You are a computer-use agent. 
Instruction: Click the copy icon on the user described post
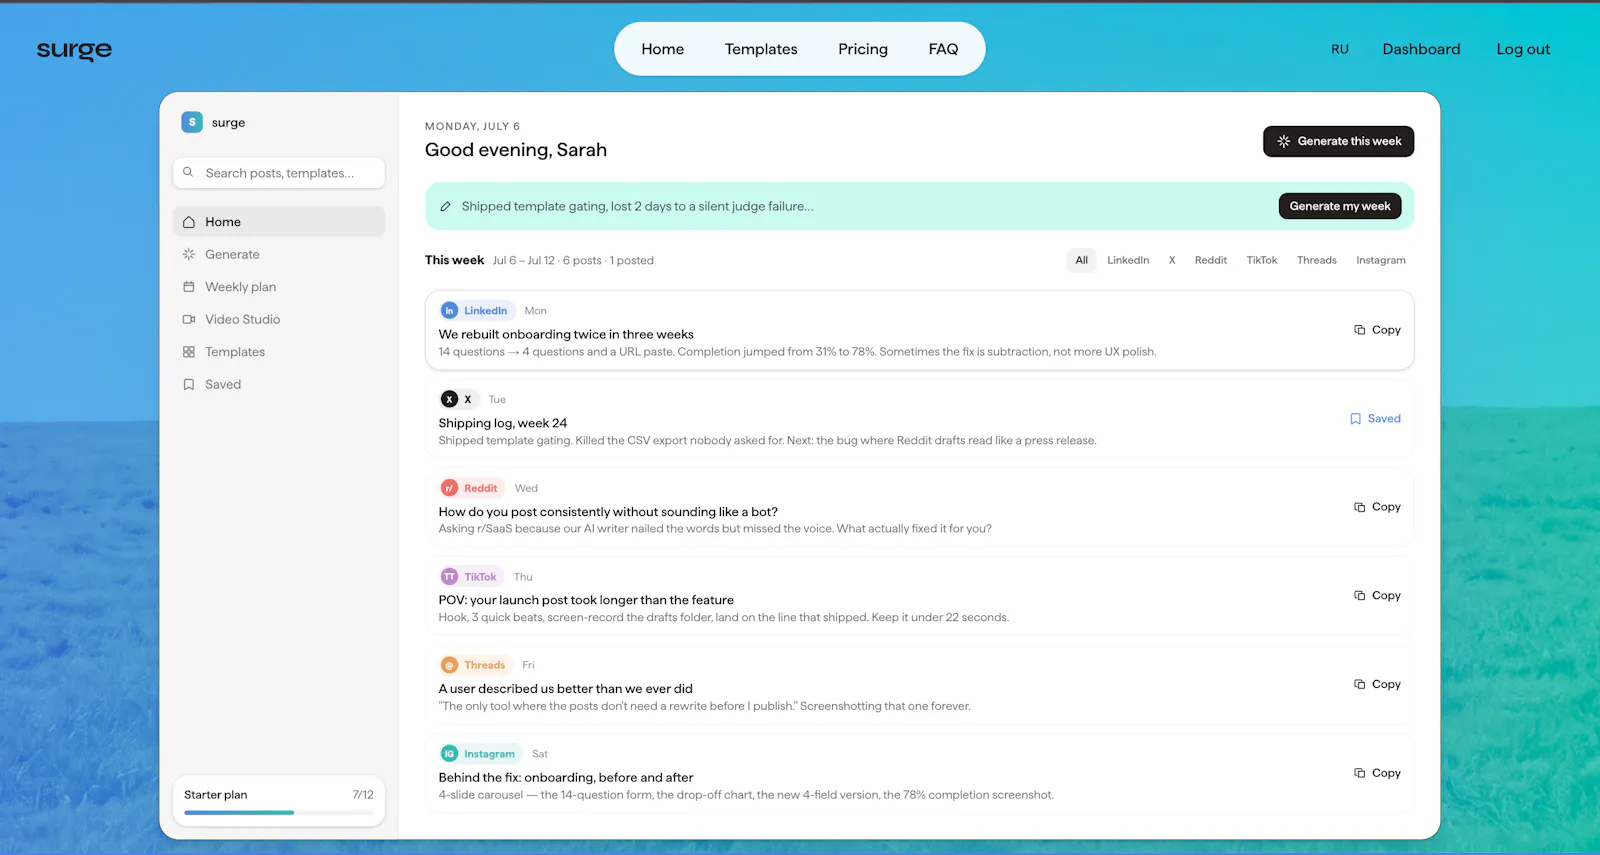(1360, 684)
